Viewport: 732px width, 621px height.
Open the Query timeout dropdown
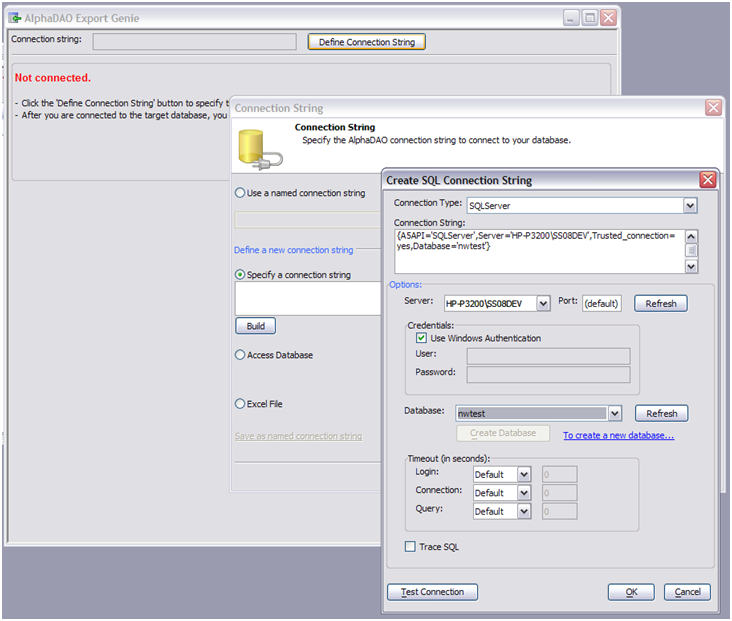point(524,511)
